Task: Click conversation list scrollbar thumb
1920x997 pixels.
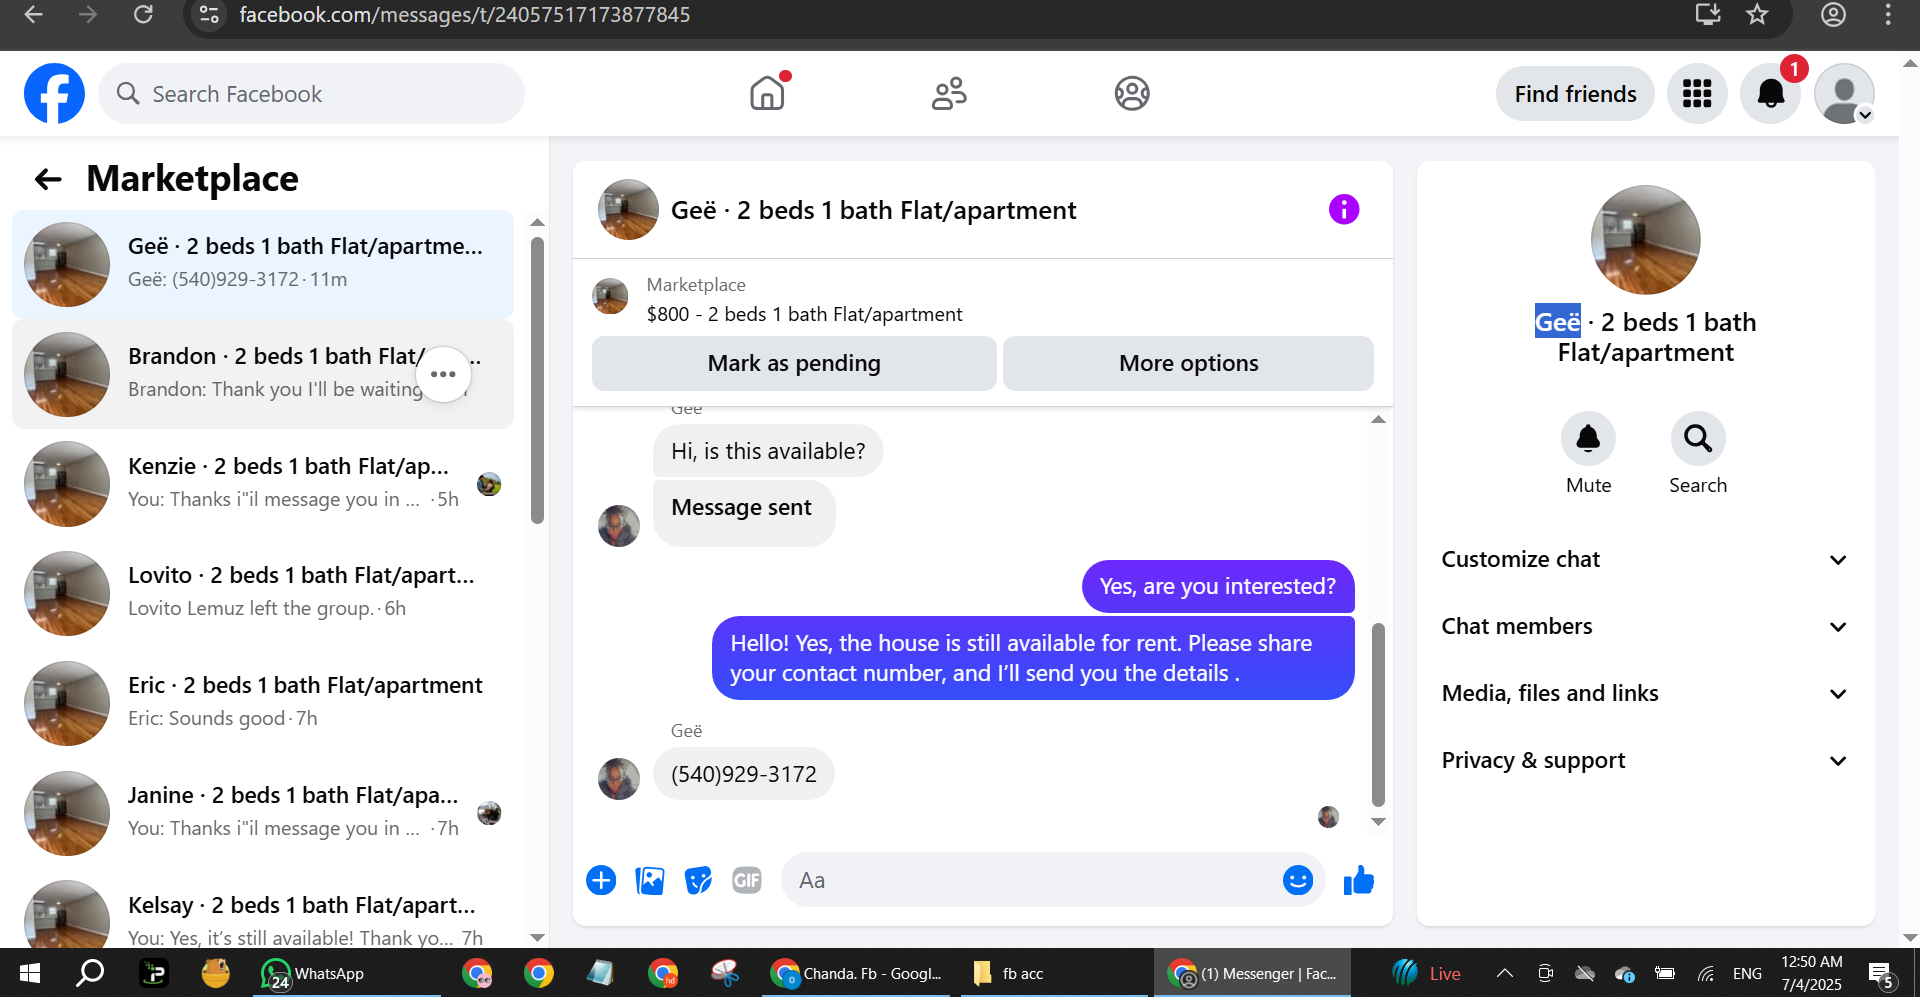Action: (x=537, y=380)
